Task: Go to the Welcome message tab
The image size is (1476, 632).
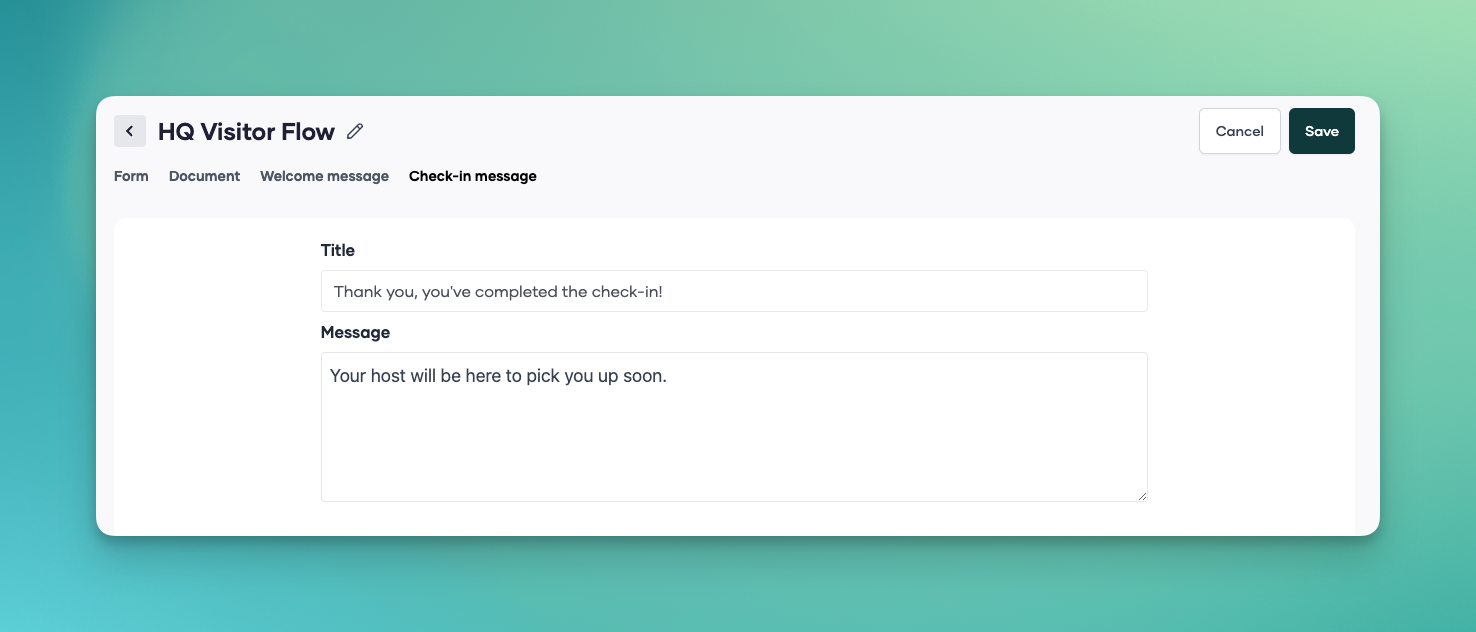Action: [324, 176]
